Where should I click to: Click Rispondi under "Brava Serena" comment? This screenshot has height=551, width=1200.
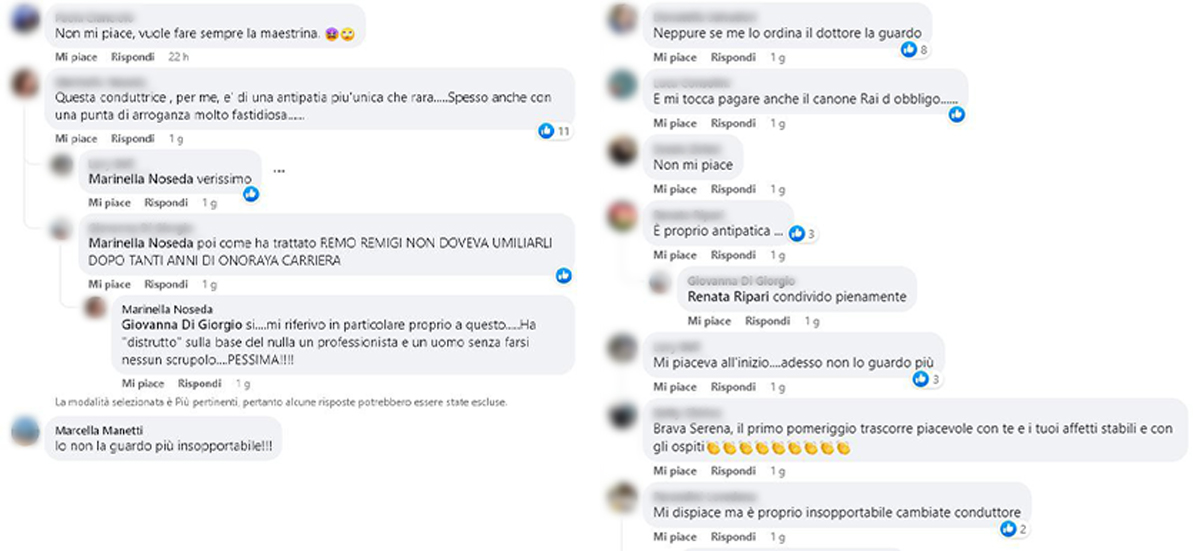click(x=734, y=470)
